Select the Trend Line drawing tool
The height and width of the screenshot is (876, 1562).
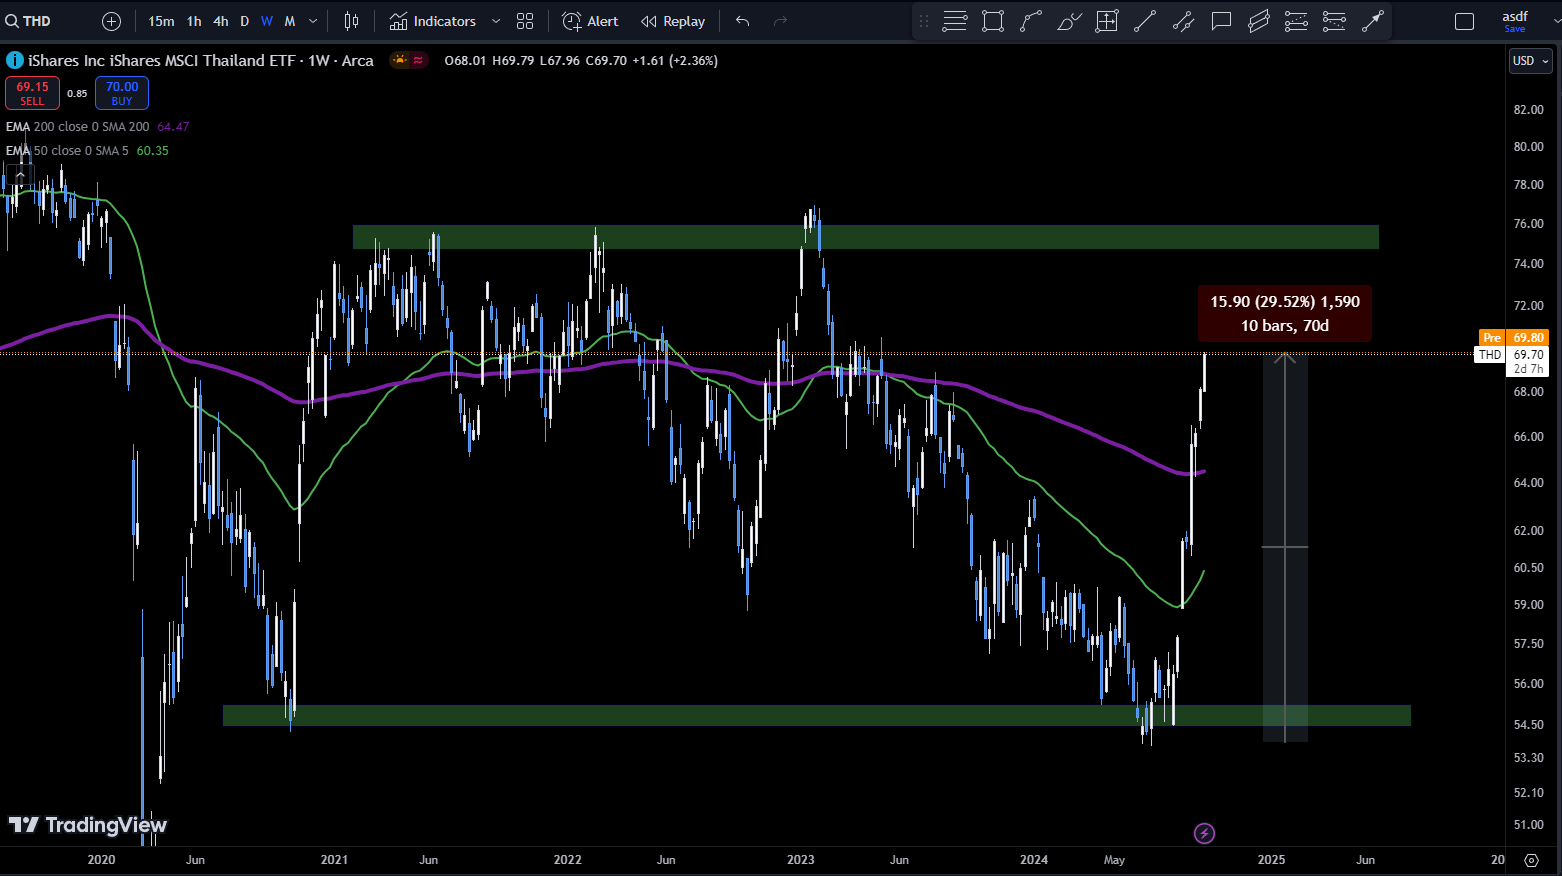[1145, 21]
